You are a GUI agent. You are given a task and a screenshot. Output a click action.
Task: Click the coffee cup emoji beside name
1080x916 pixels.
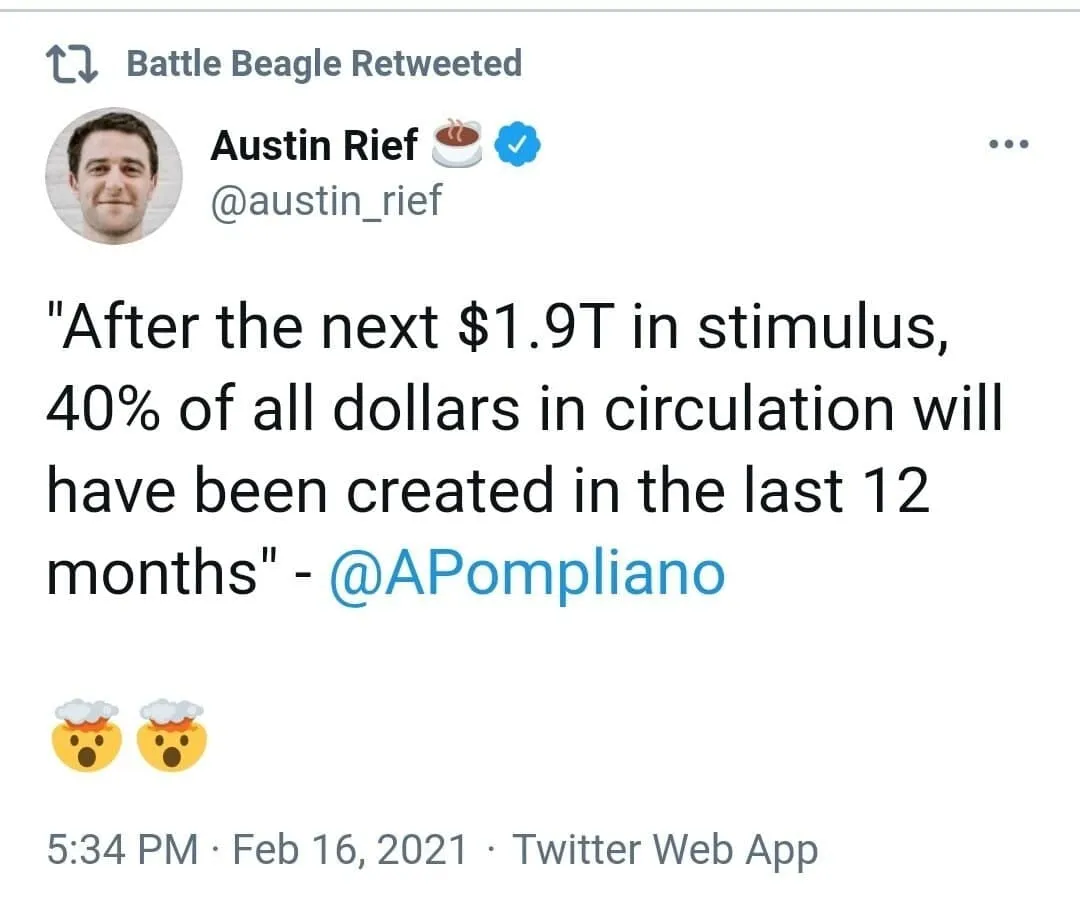457,143
